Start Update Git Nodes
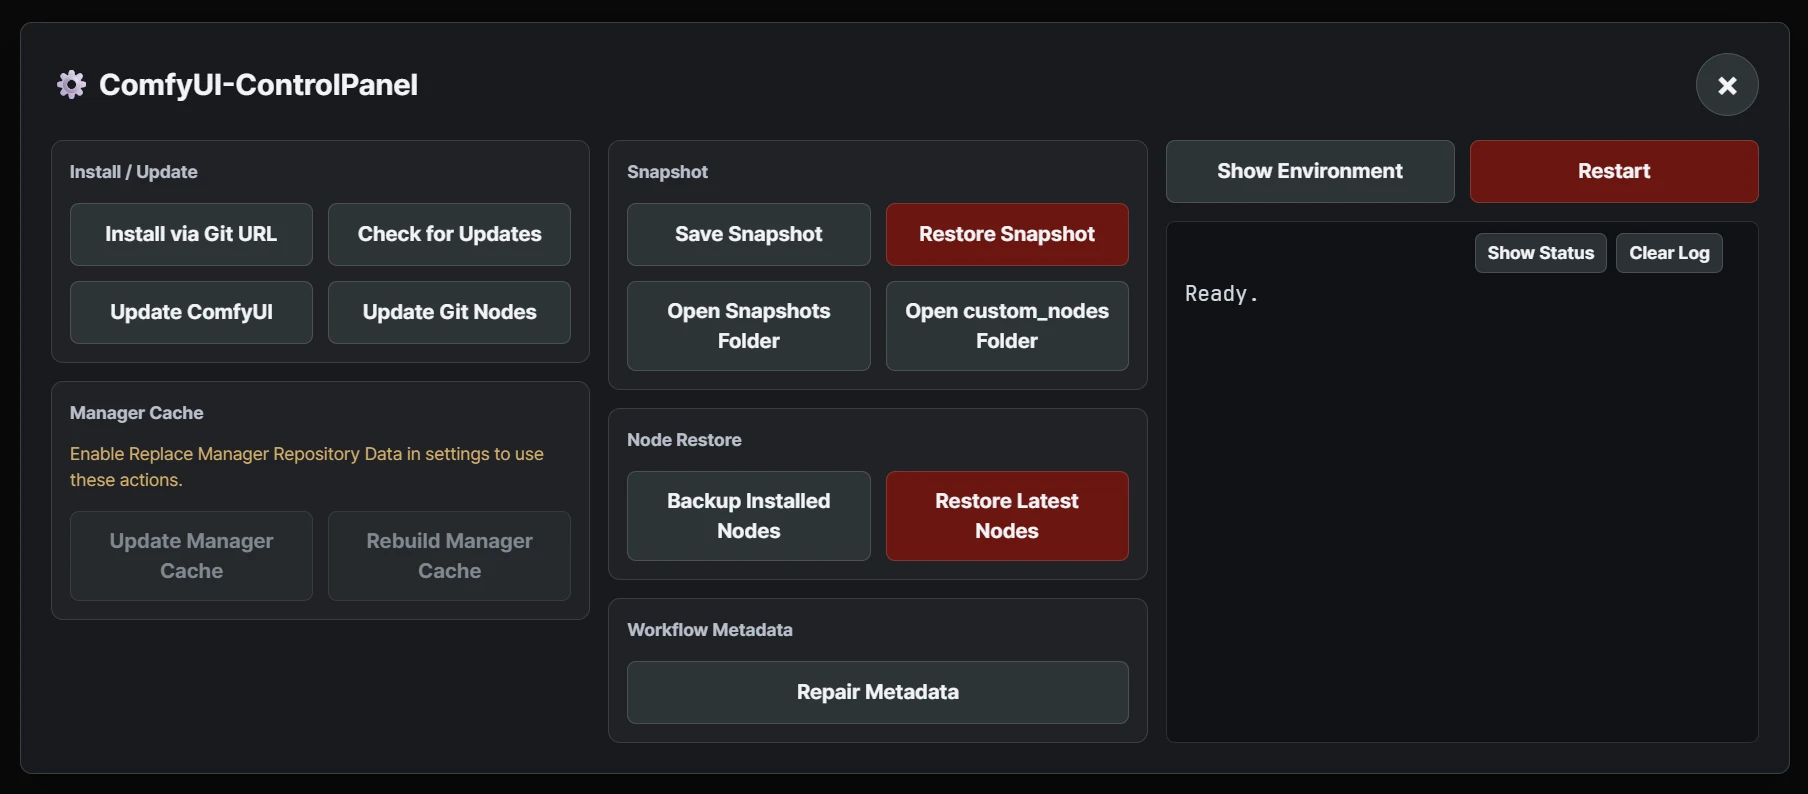The image size is (1808, 794). pyautogui.click(x=449, y=312)
